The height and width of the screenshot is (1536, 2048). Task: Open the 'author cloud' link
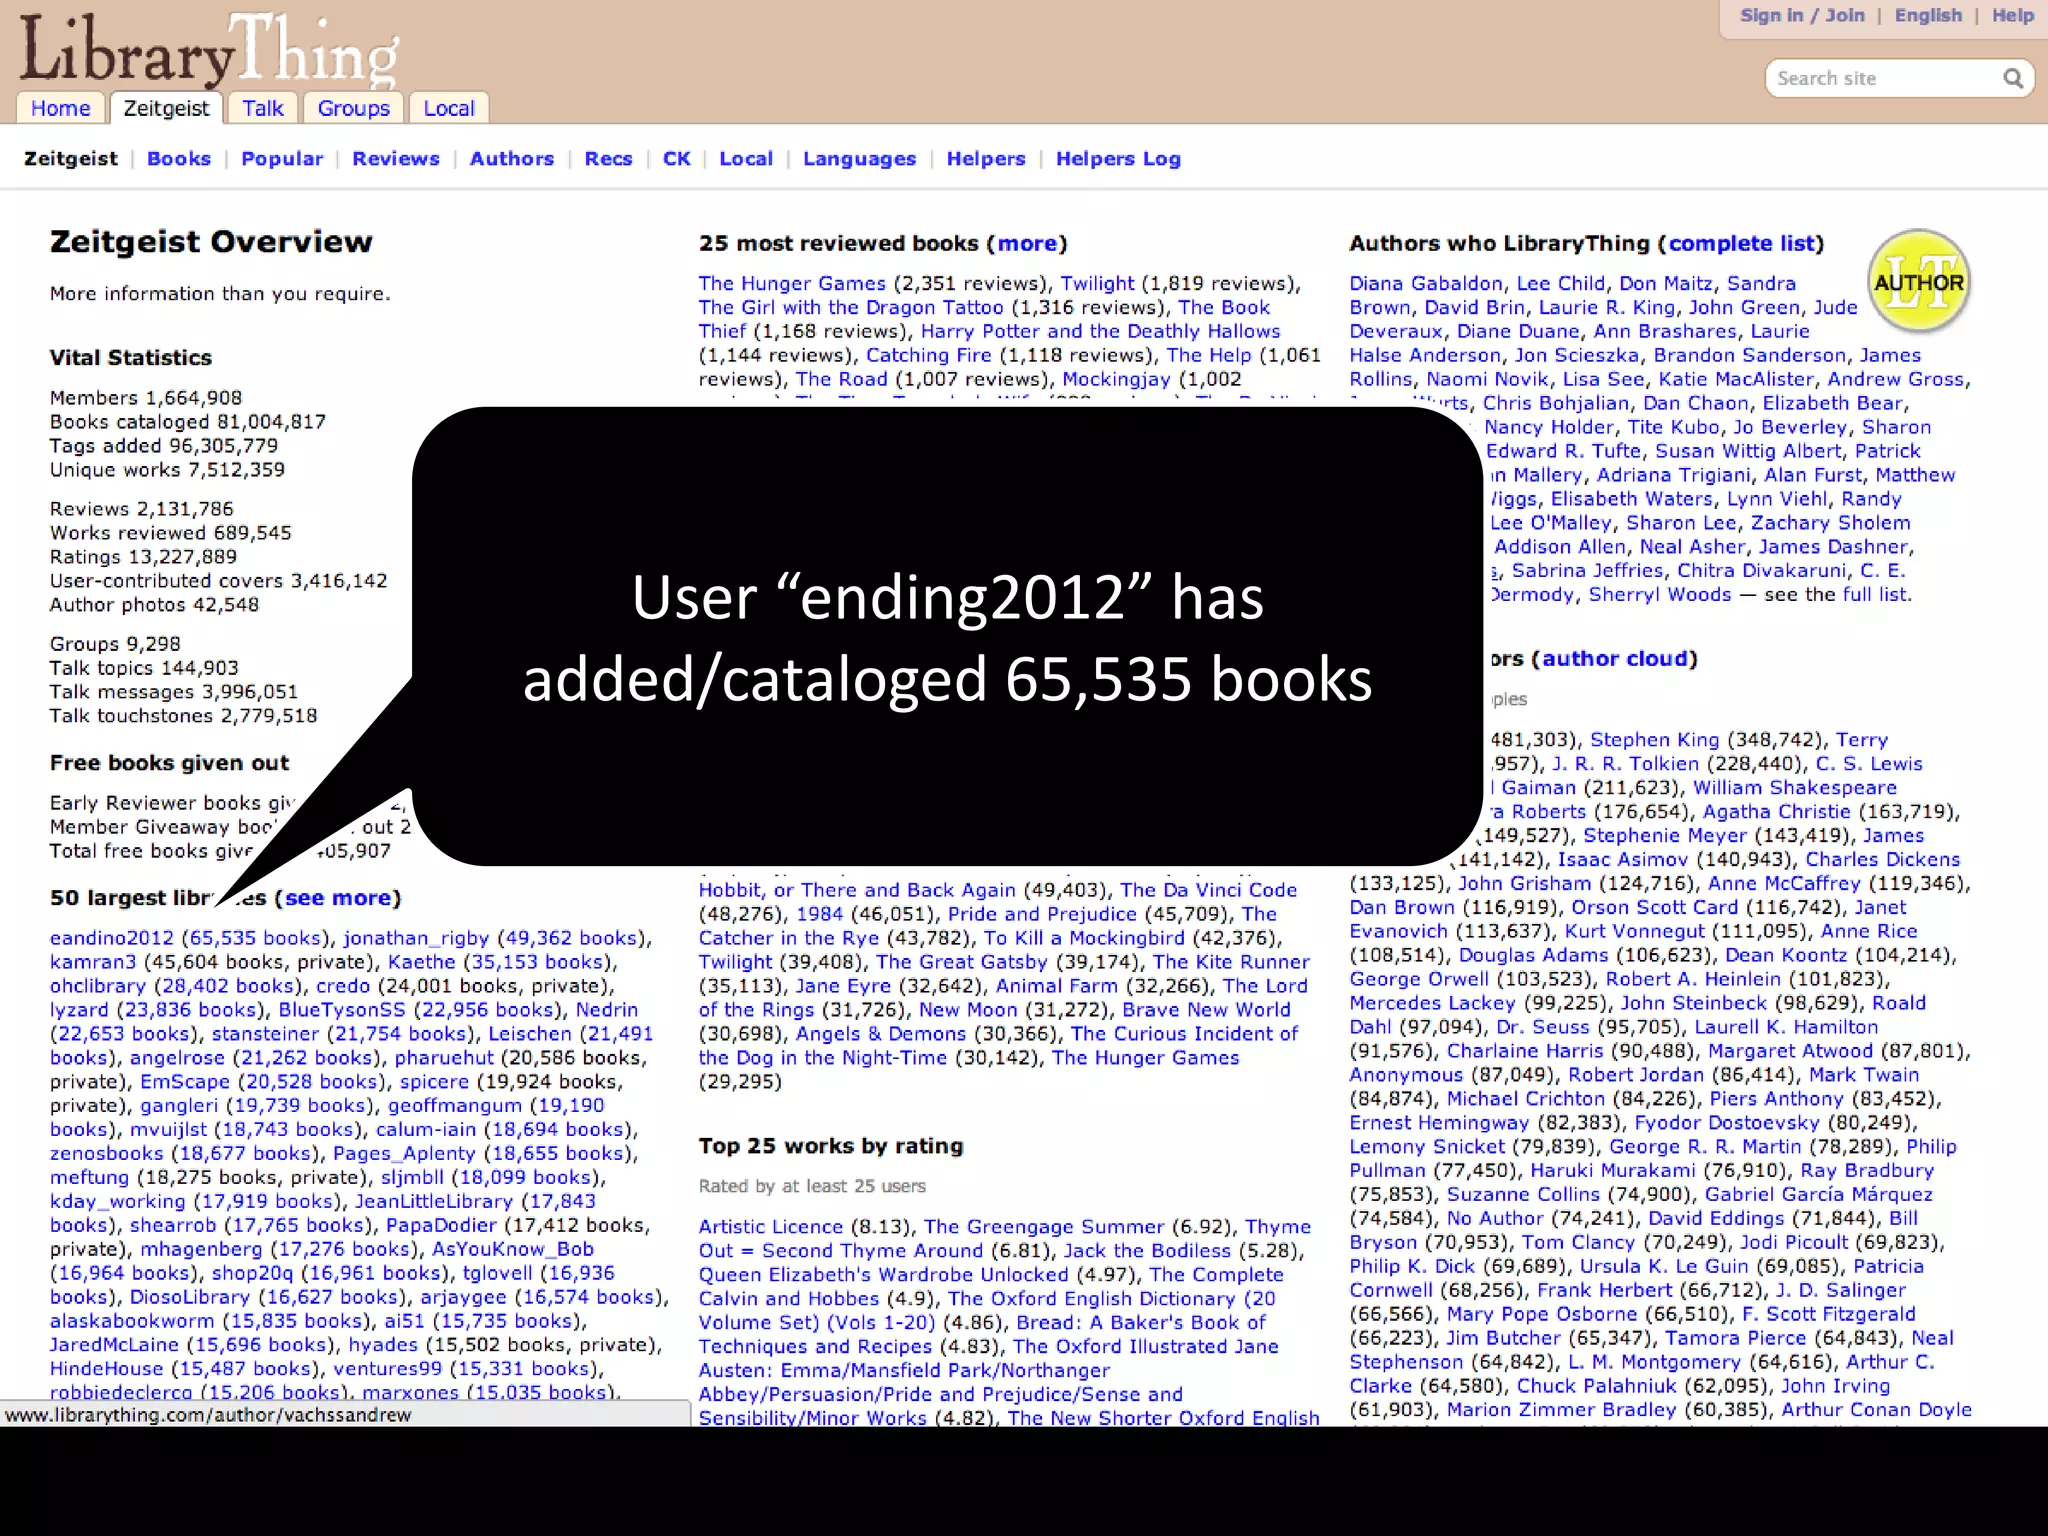click(1614, 658)
